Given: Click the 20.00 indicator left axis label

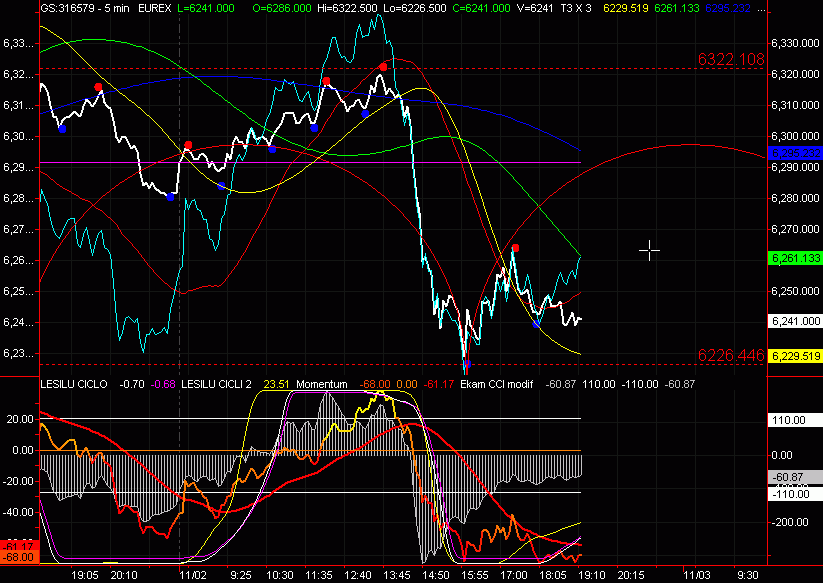Looking at the screenshot, I should (20, 419).
